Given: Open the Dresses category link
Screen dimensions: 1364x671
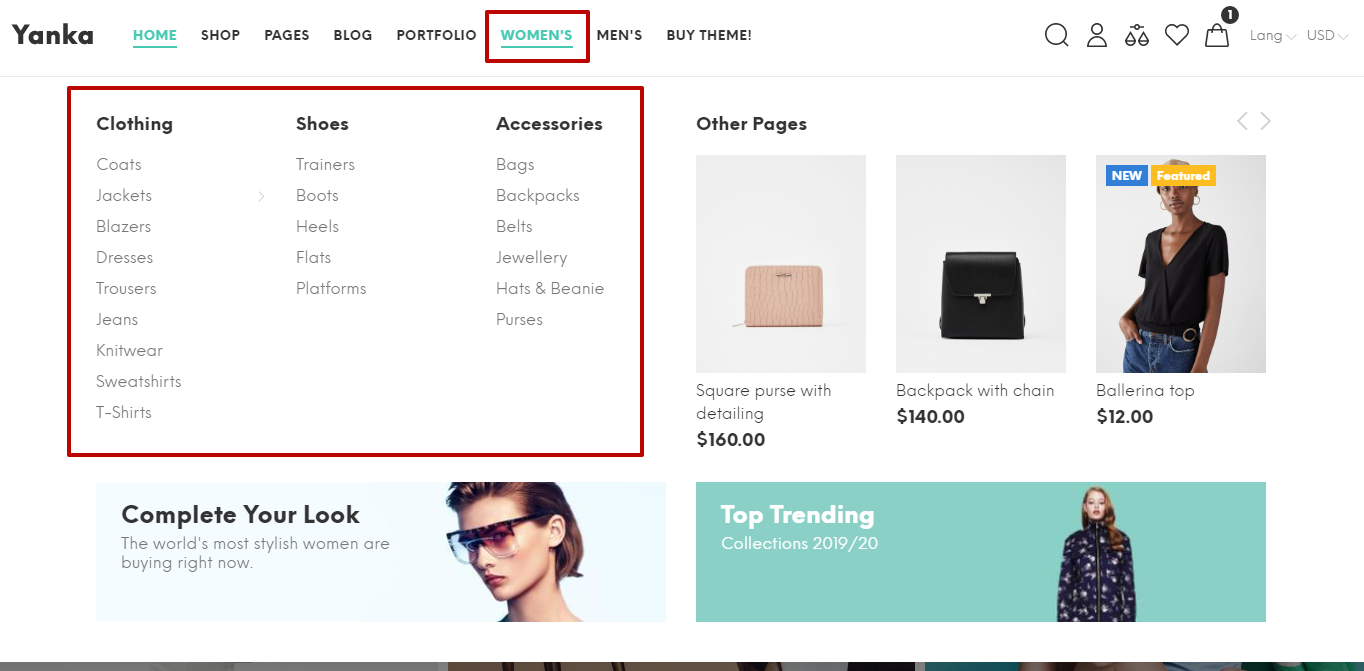Looking at the screenshot, I should coord(124,257).
